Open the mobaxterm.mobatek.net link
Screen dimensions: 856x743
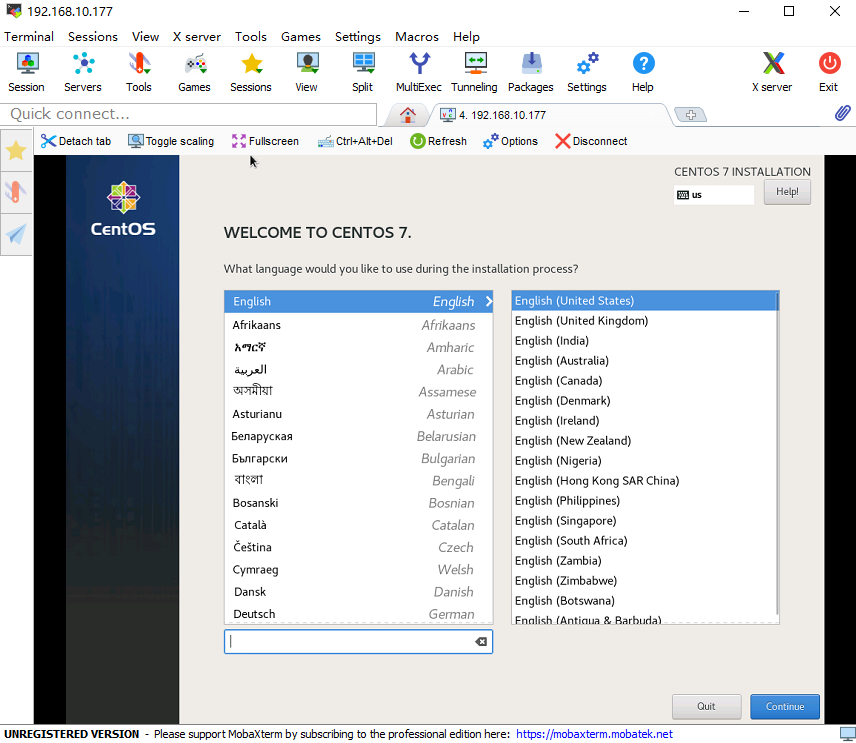(594, 734)
